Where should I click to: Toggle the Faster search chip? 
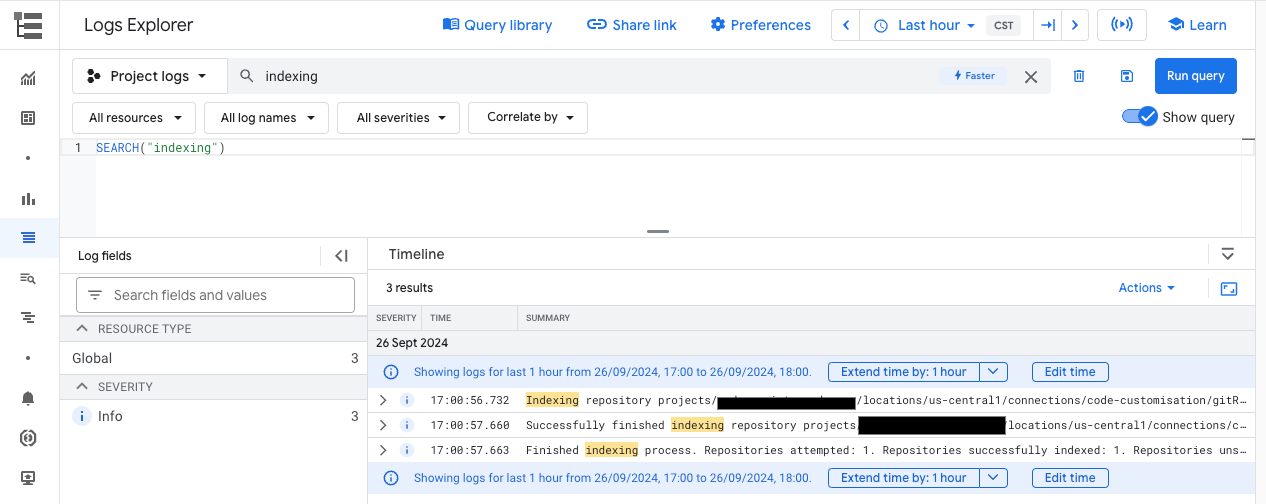point(974,76)
